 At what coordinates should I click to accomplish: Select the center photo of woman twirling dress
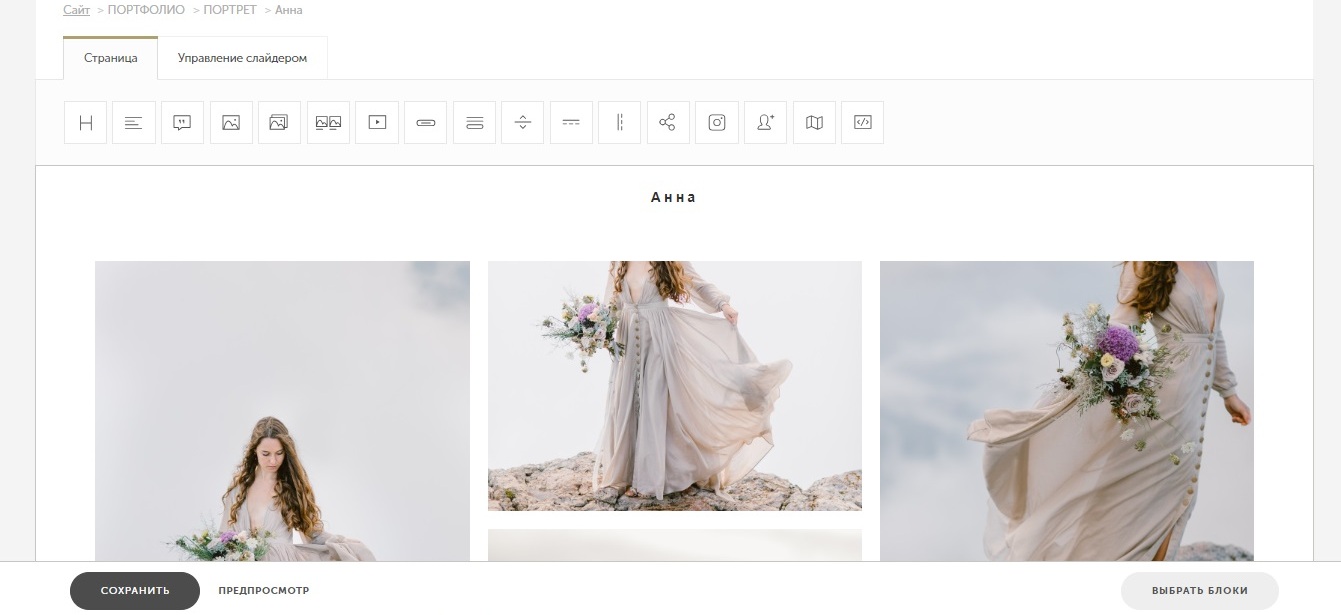click(674, 385)
